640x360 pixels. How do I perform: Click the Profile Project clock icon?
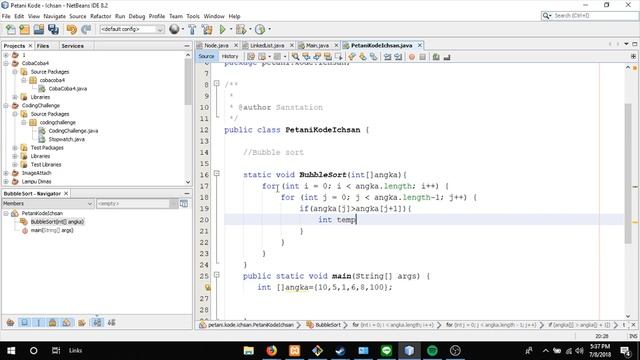click(x=260, y=29)
